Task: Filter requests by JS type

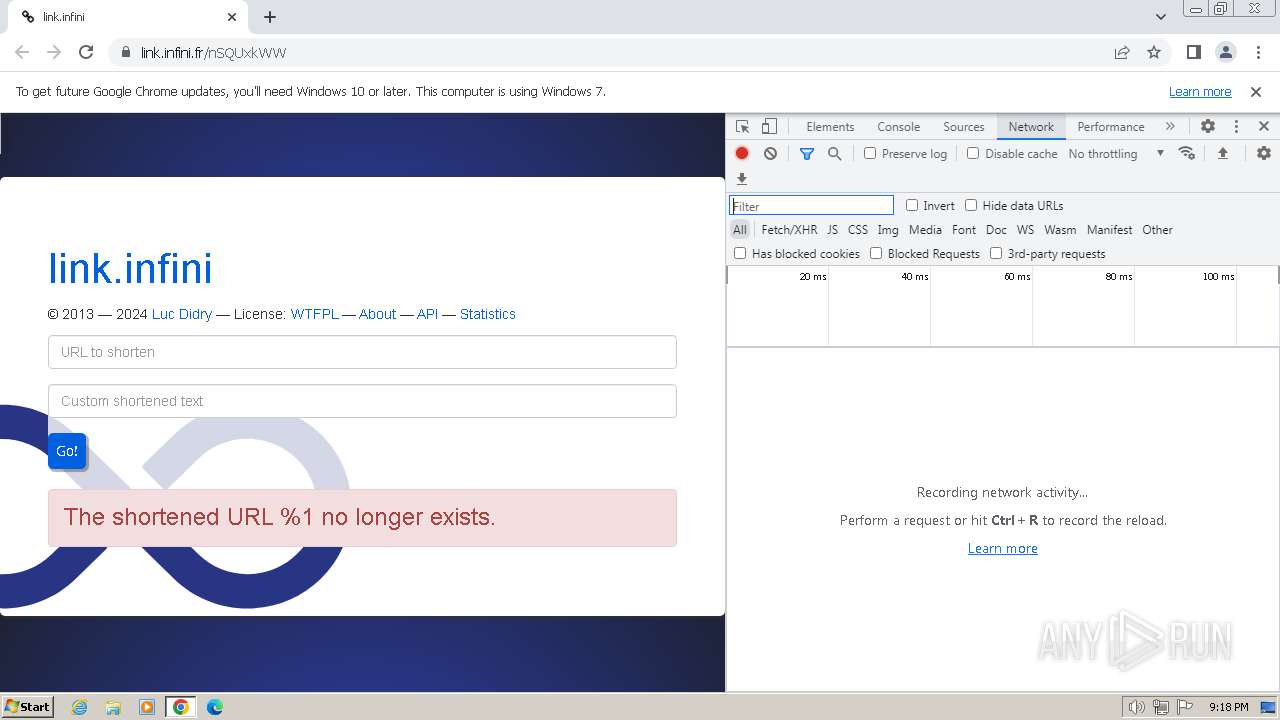Action: coord(832,230)
